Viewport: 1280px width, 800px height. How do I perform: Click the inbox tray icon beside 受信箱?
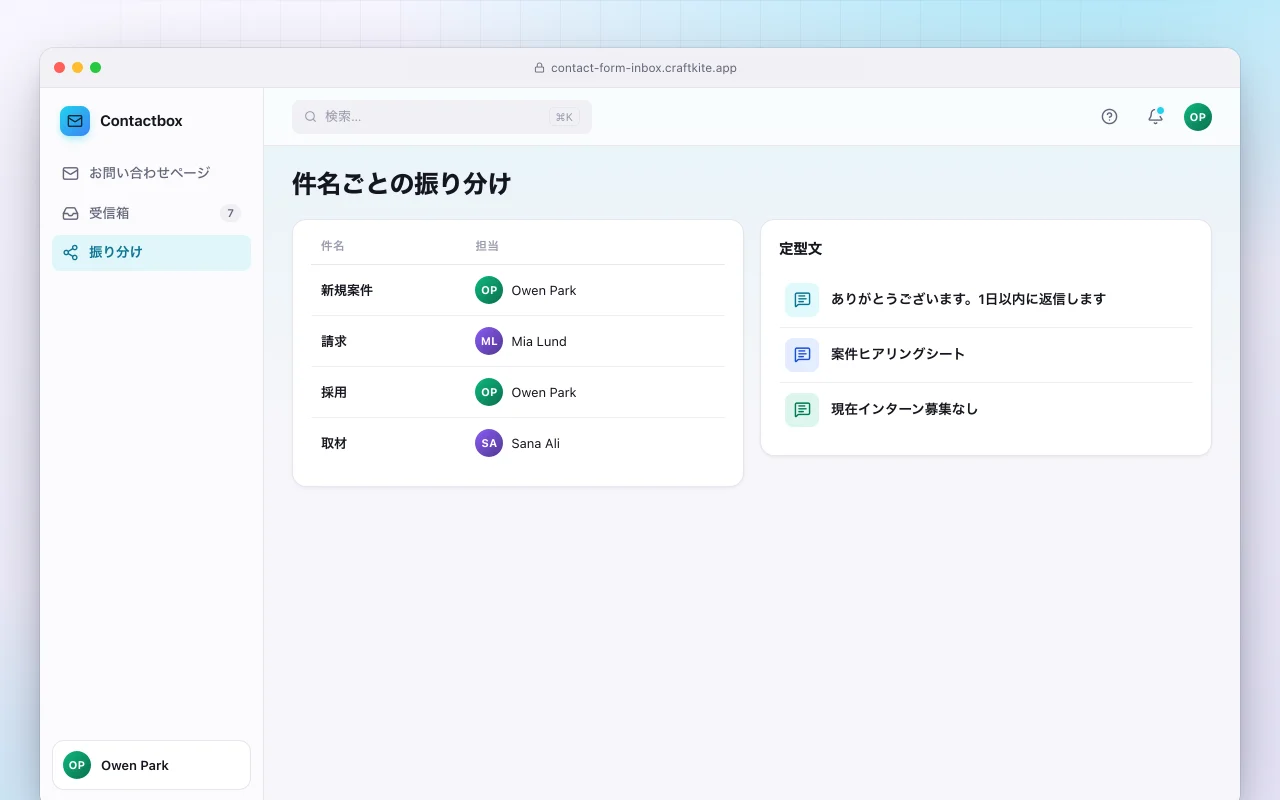(x=70, y=213)
